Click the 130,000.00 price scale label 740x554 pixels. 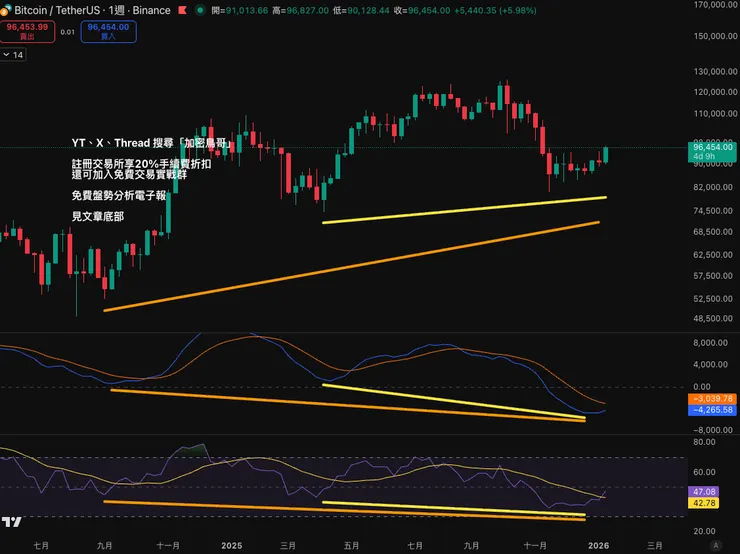pyautogui.click(x=715, y=71)
